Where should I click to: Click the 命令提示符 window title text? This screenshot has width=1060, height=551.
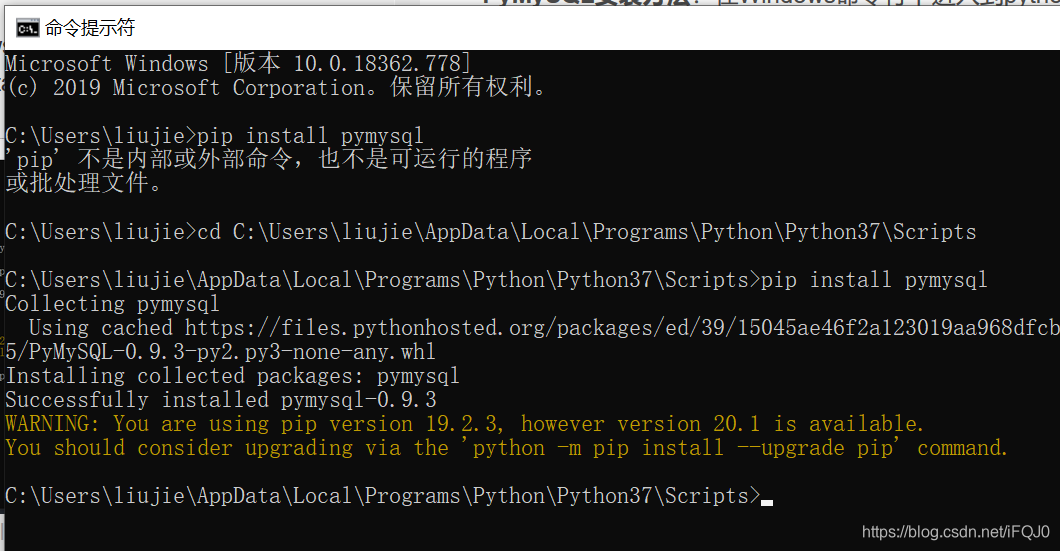90,28
